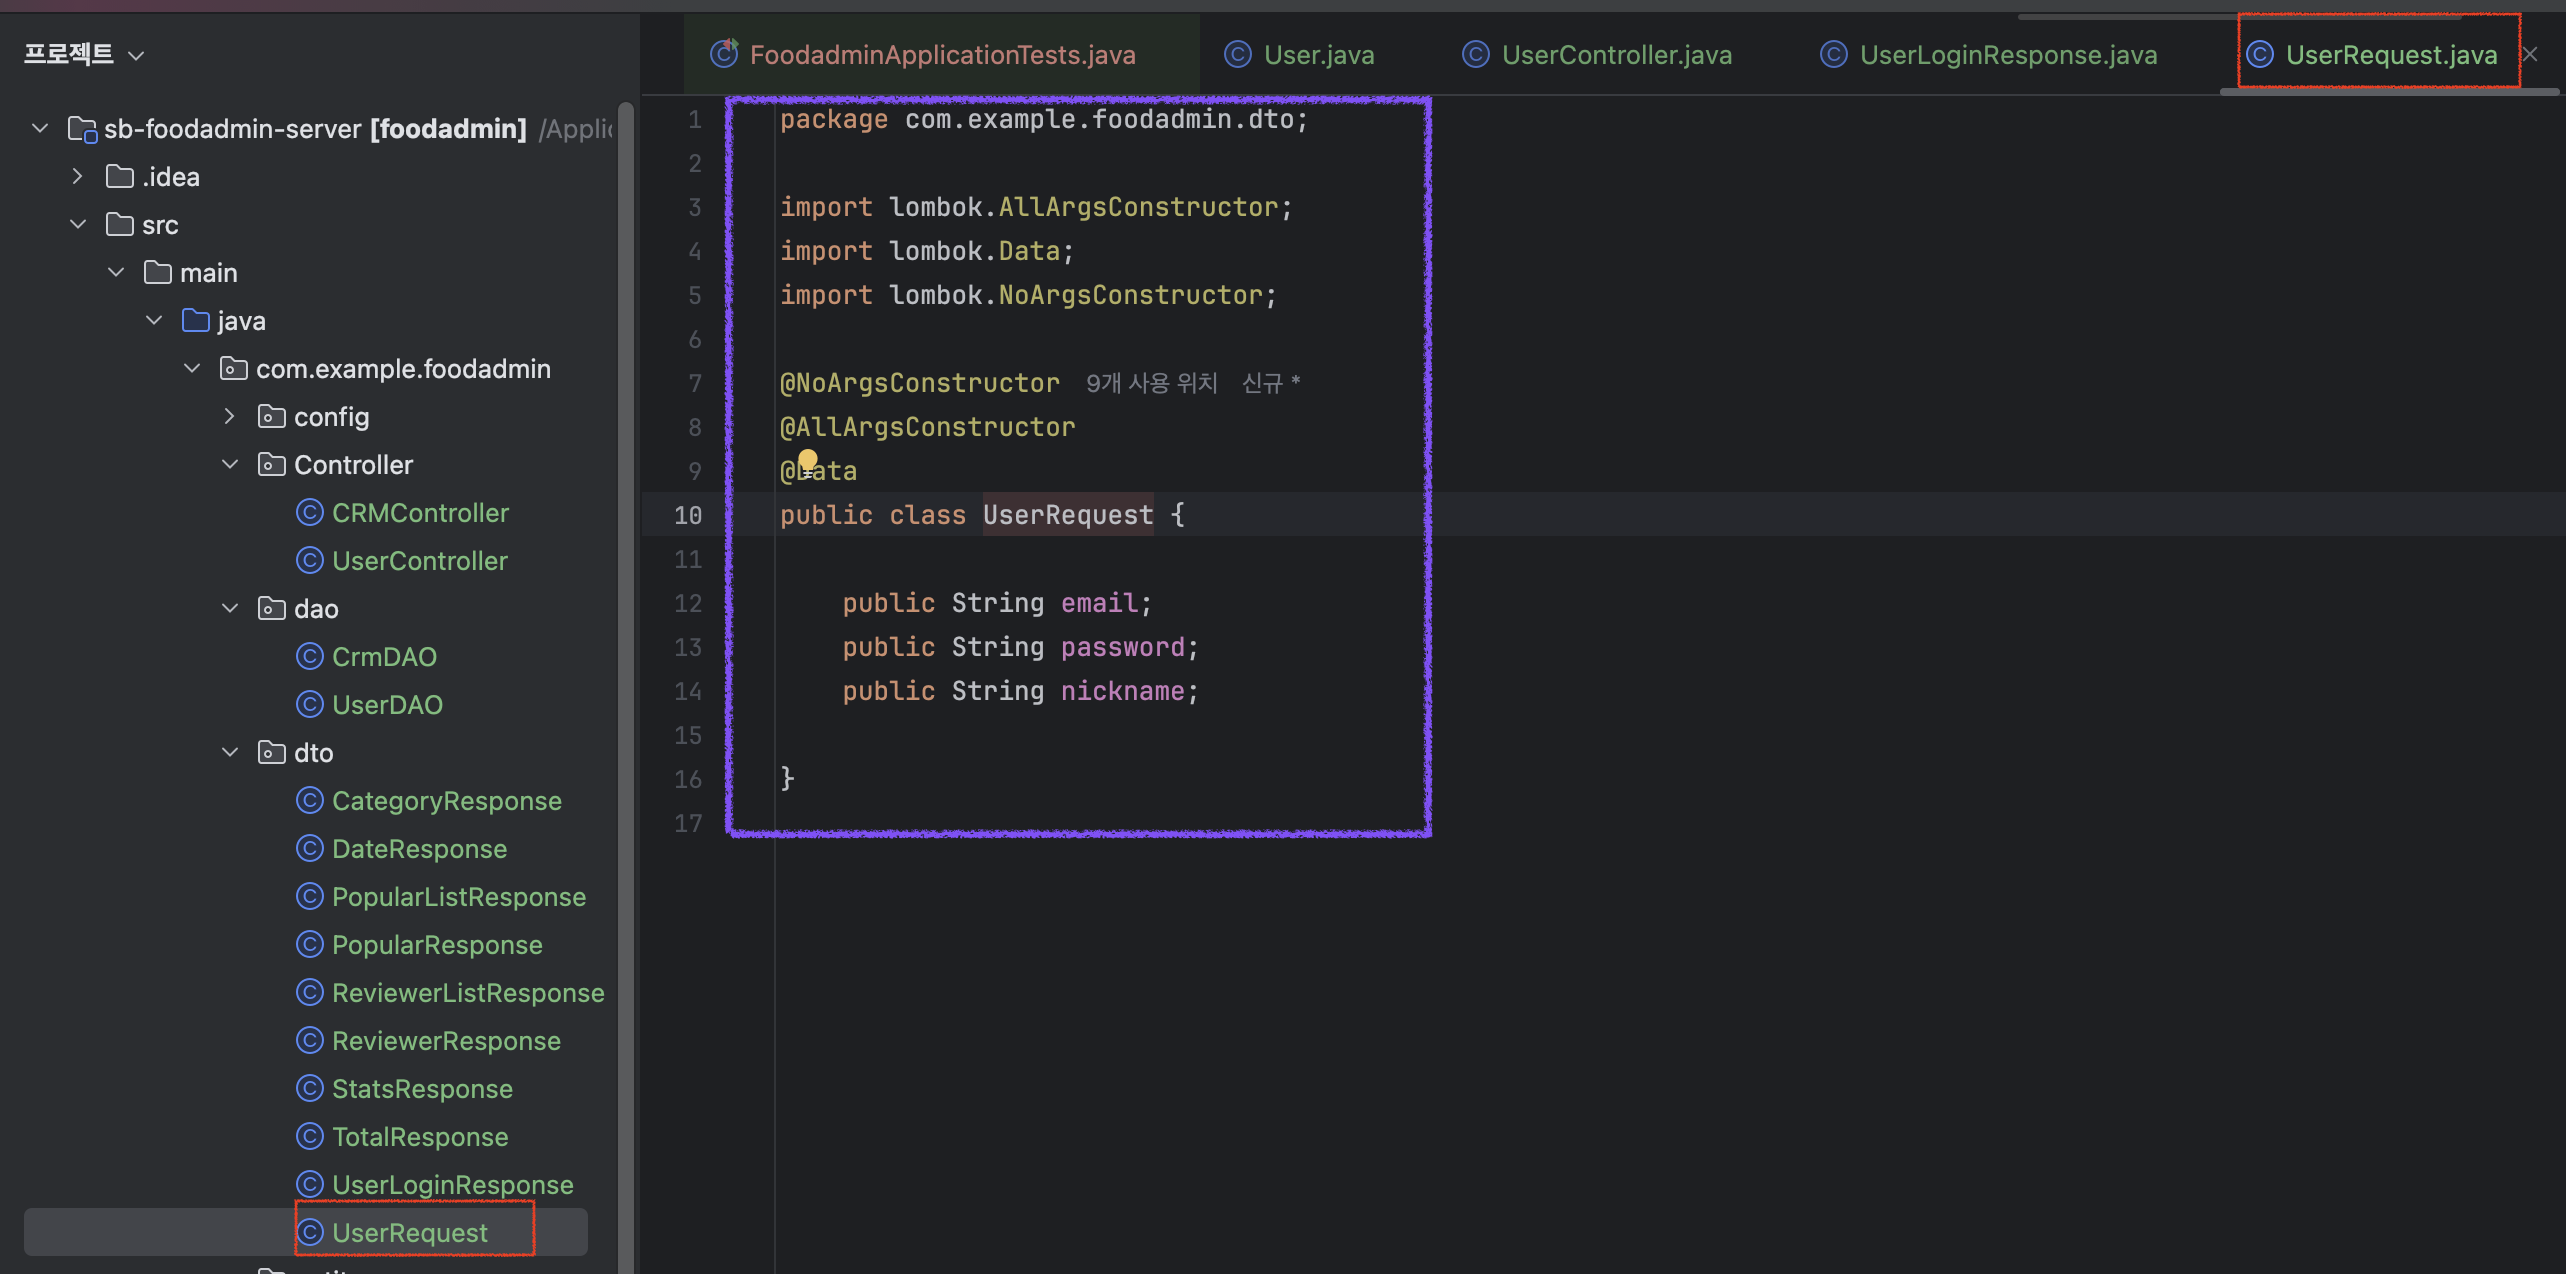Select UserDAO in the project tree
This screenshot has height=1274, width=2566.
point(387,704)
